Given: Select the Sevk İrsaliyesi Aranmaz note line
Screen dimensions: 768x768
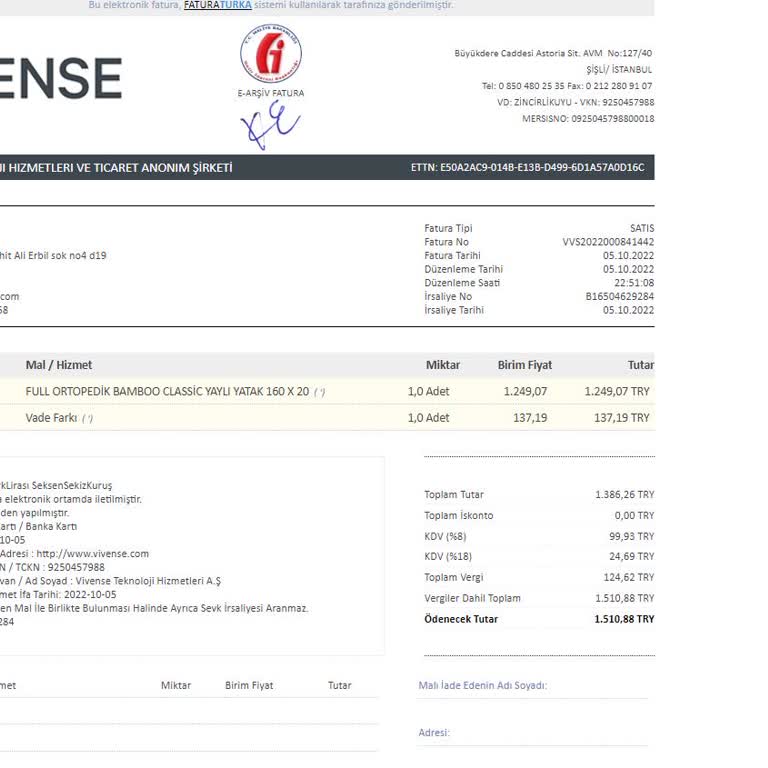Looking at the screenshot, I should pyautogui.click(x=154, y=608).
